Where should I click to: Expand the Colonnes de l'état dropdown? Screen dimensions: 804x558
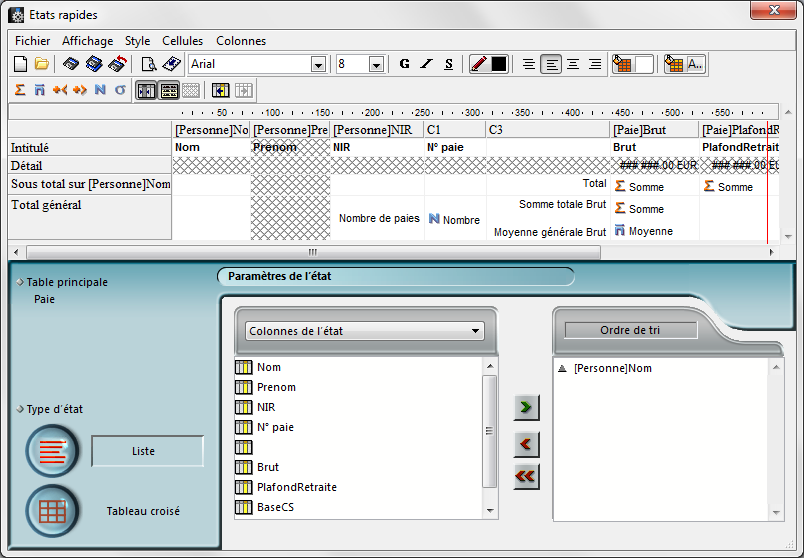pos(475,331)
